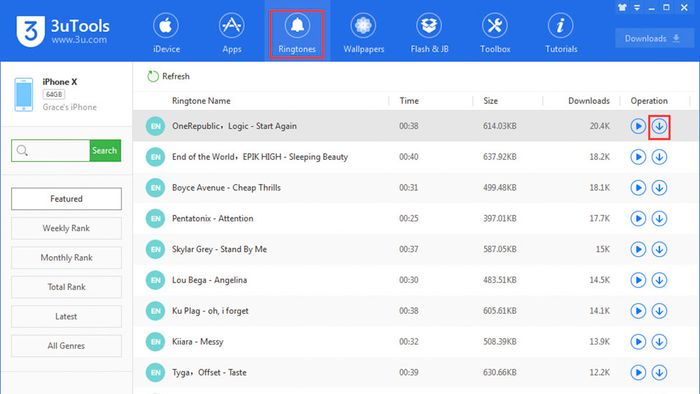Download Ku Plag oh, i forget

click(659, 311)
